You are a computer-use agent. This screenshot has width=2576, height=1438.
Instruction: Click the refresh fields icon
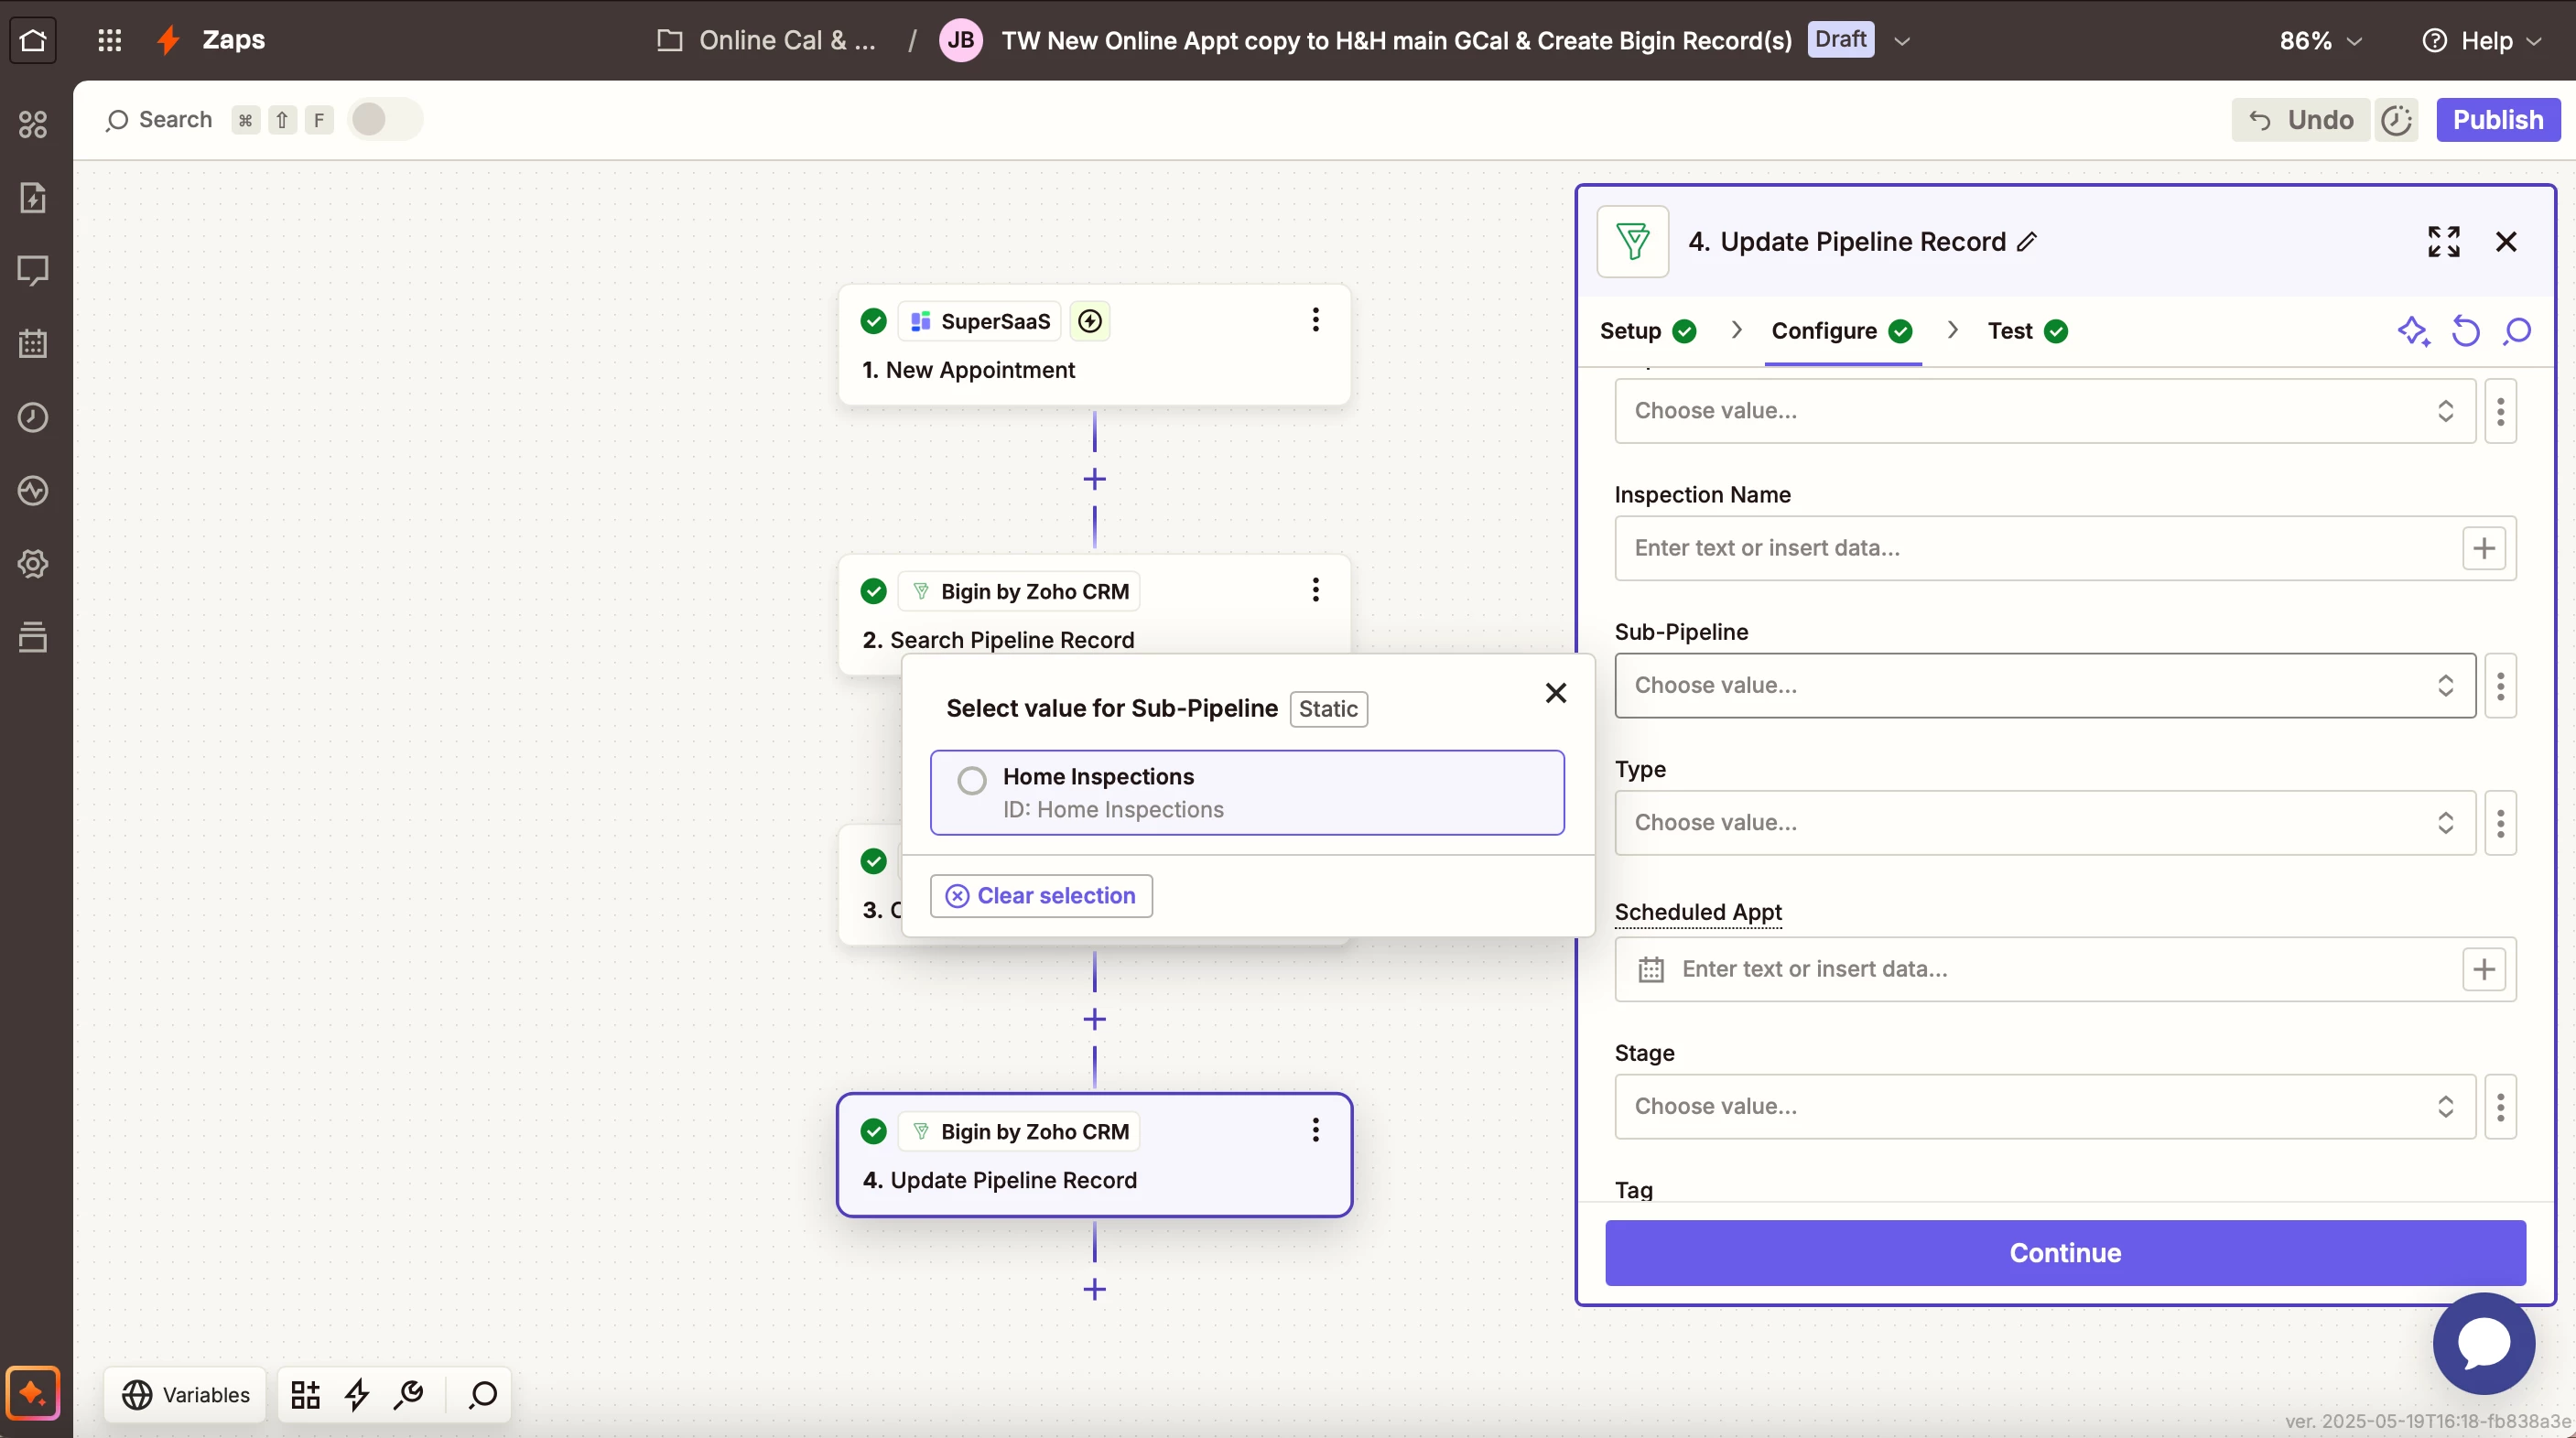[x=2465, y=331]
